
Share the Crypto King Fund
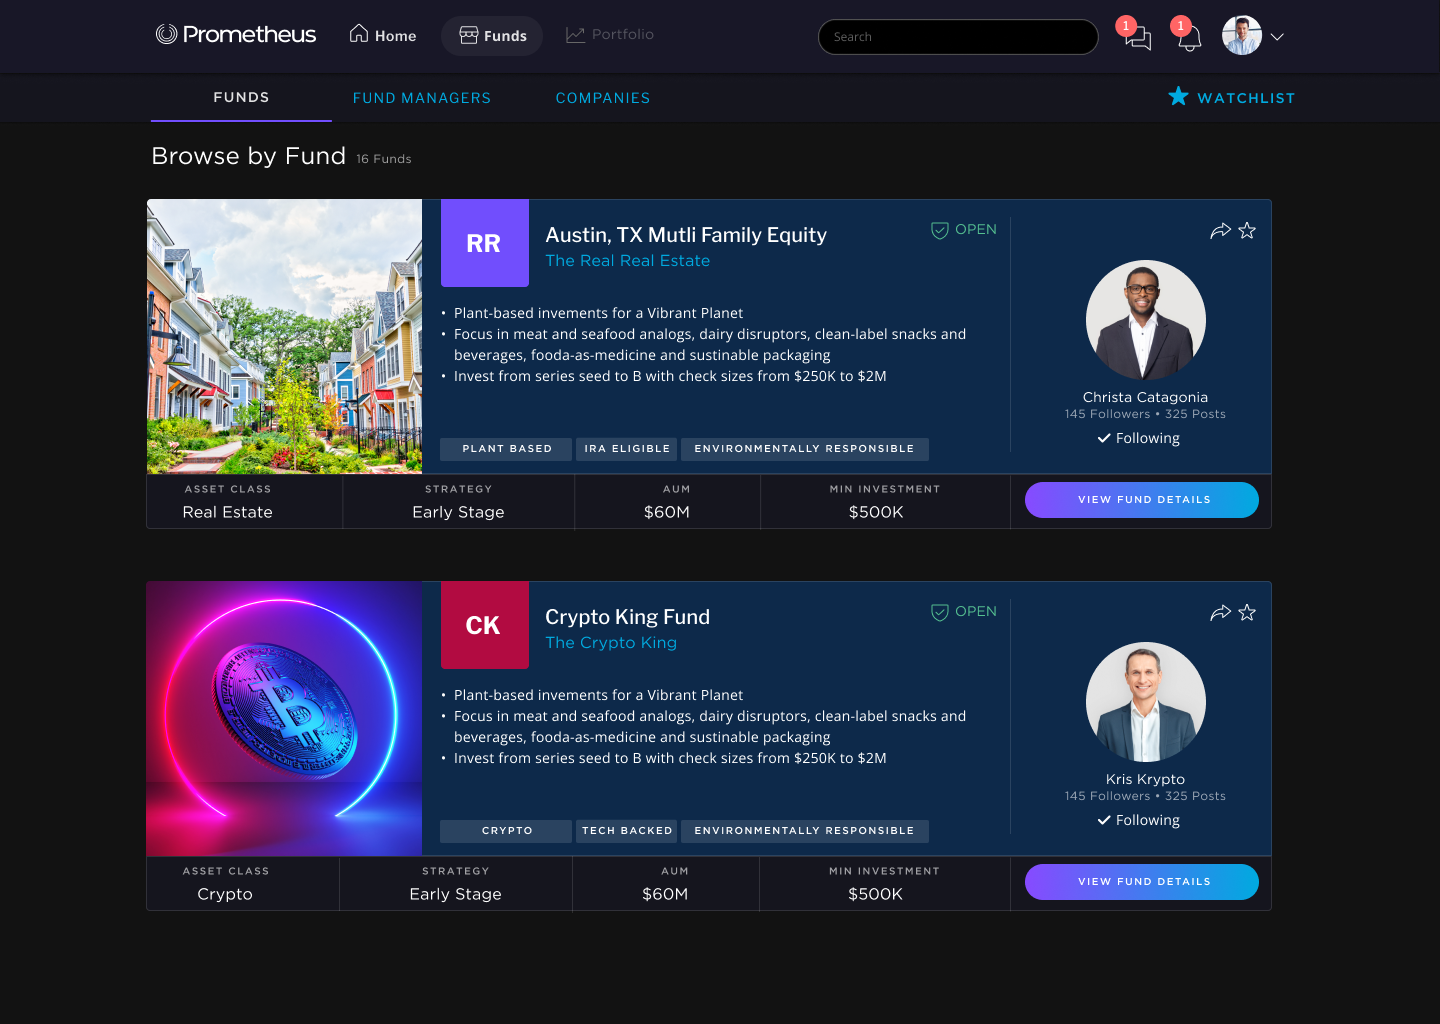[1220, 613]
